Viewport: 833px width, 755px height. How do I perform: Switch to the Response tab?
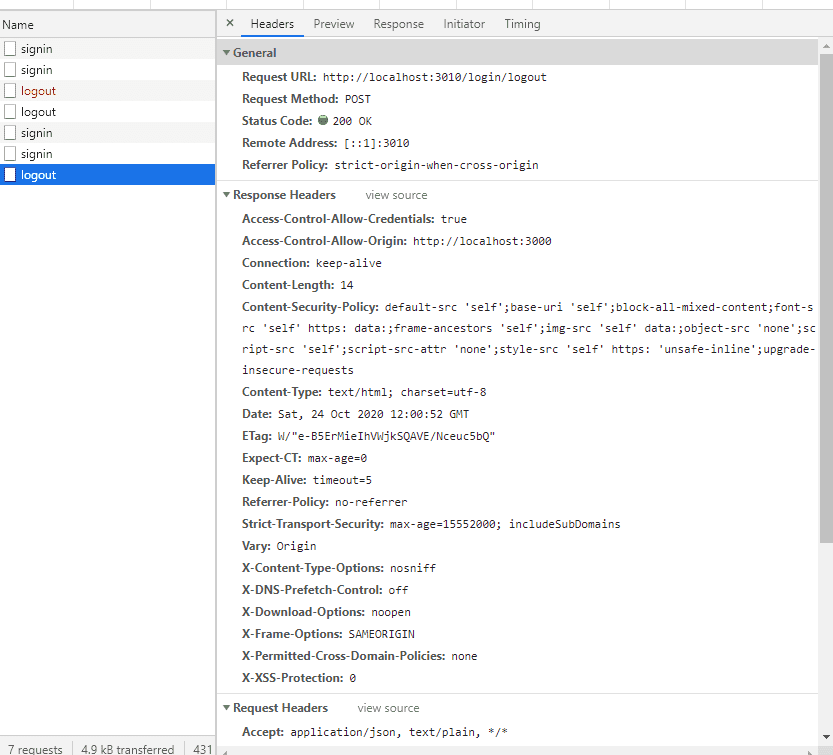pos(398,24)
